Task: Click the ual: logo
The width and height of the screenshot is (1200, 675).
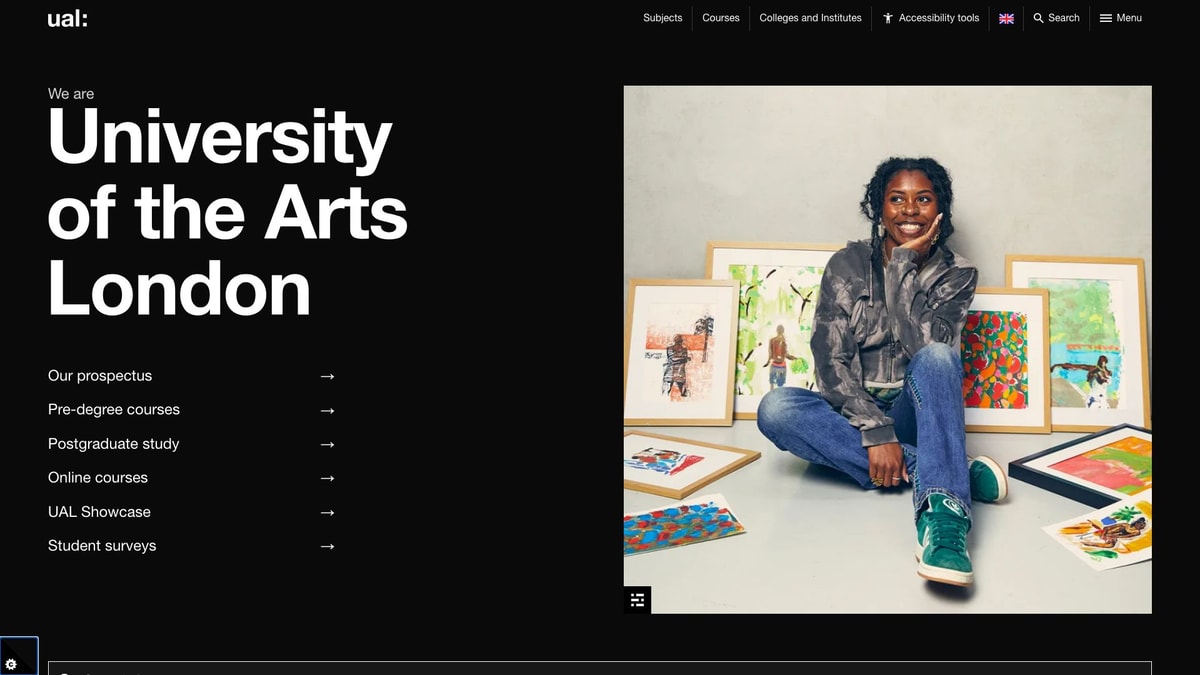Action: 67,18
